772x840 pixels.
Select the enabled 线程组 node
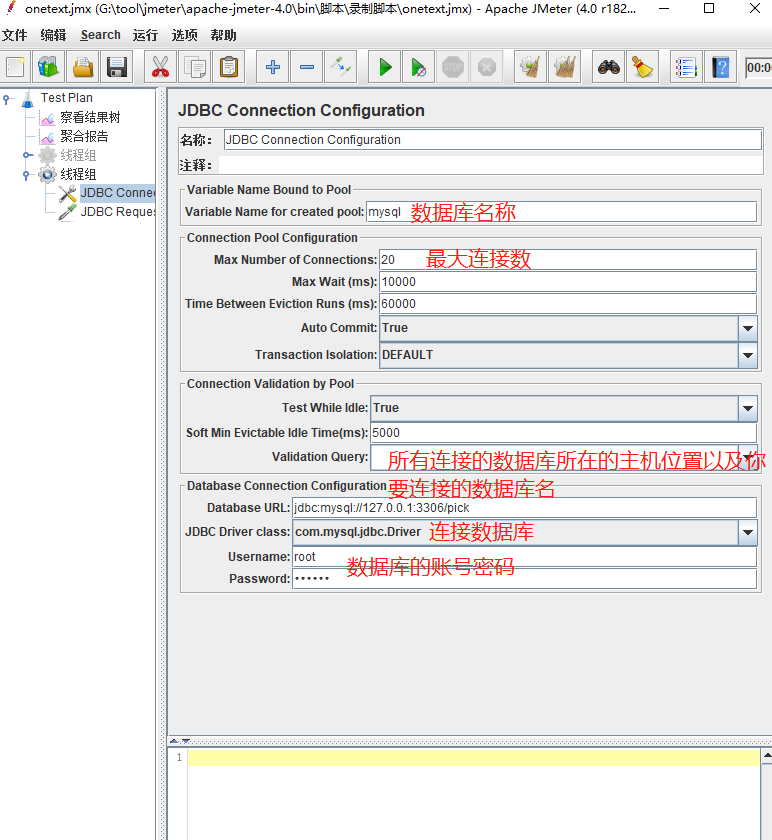point(78,174)
